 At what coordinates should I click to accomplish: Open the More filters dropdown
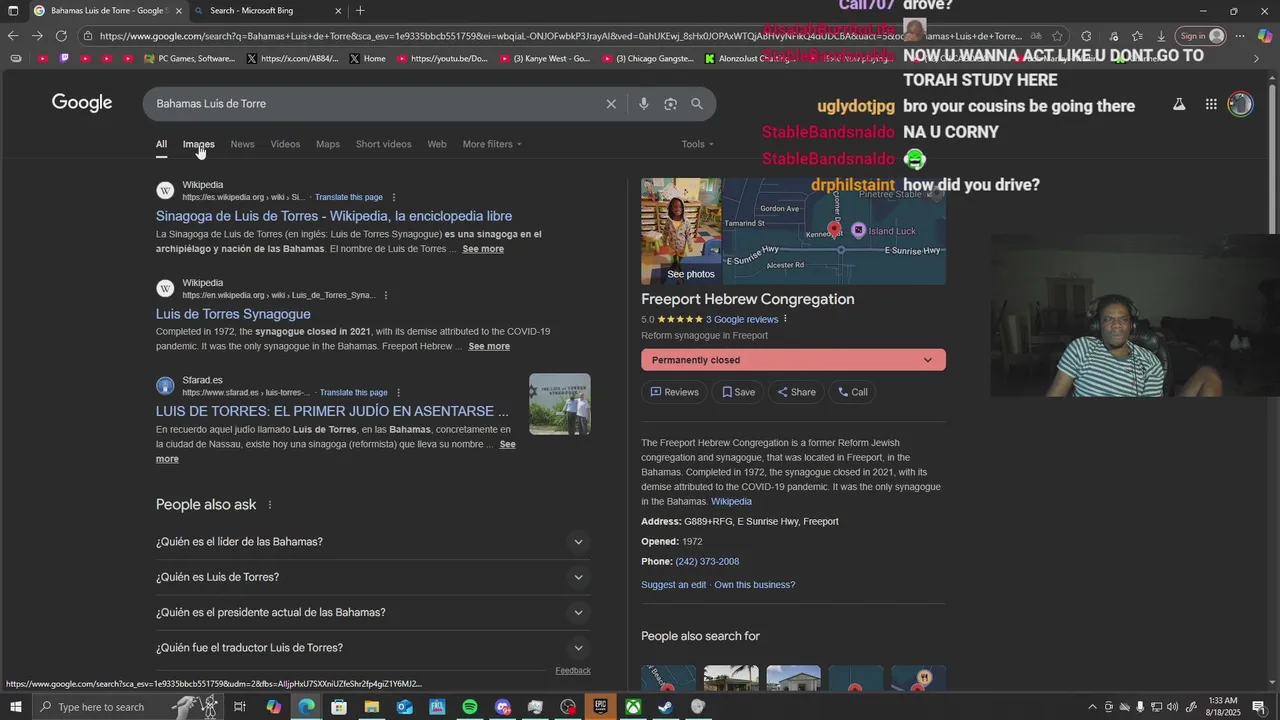click(x=492, y=144)
